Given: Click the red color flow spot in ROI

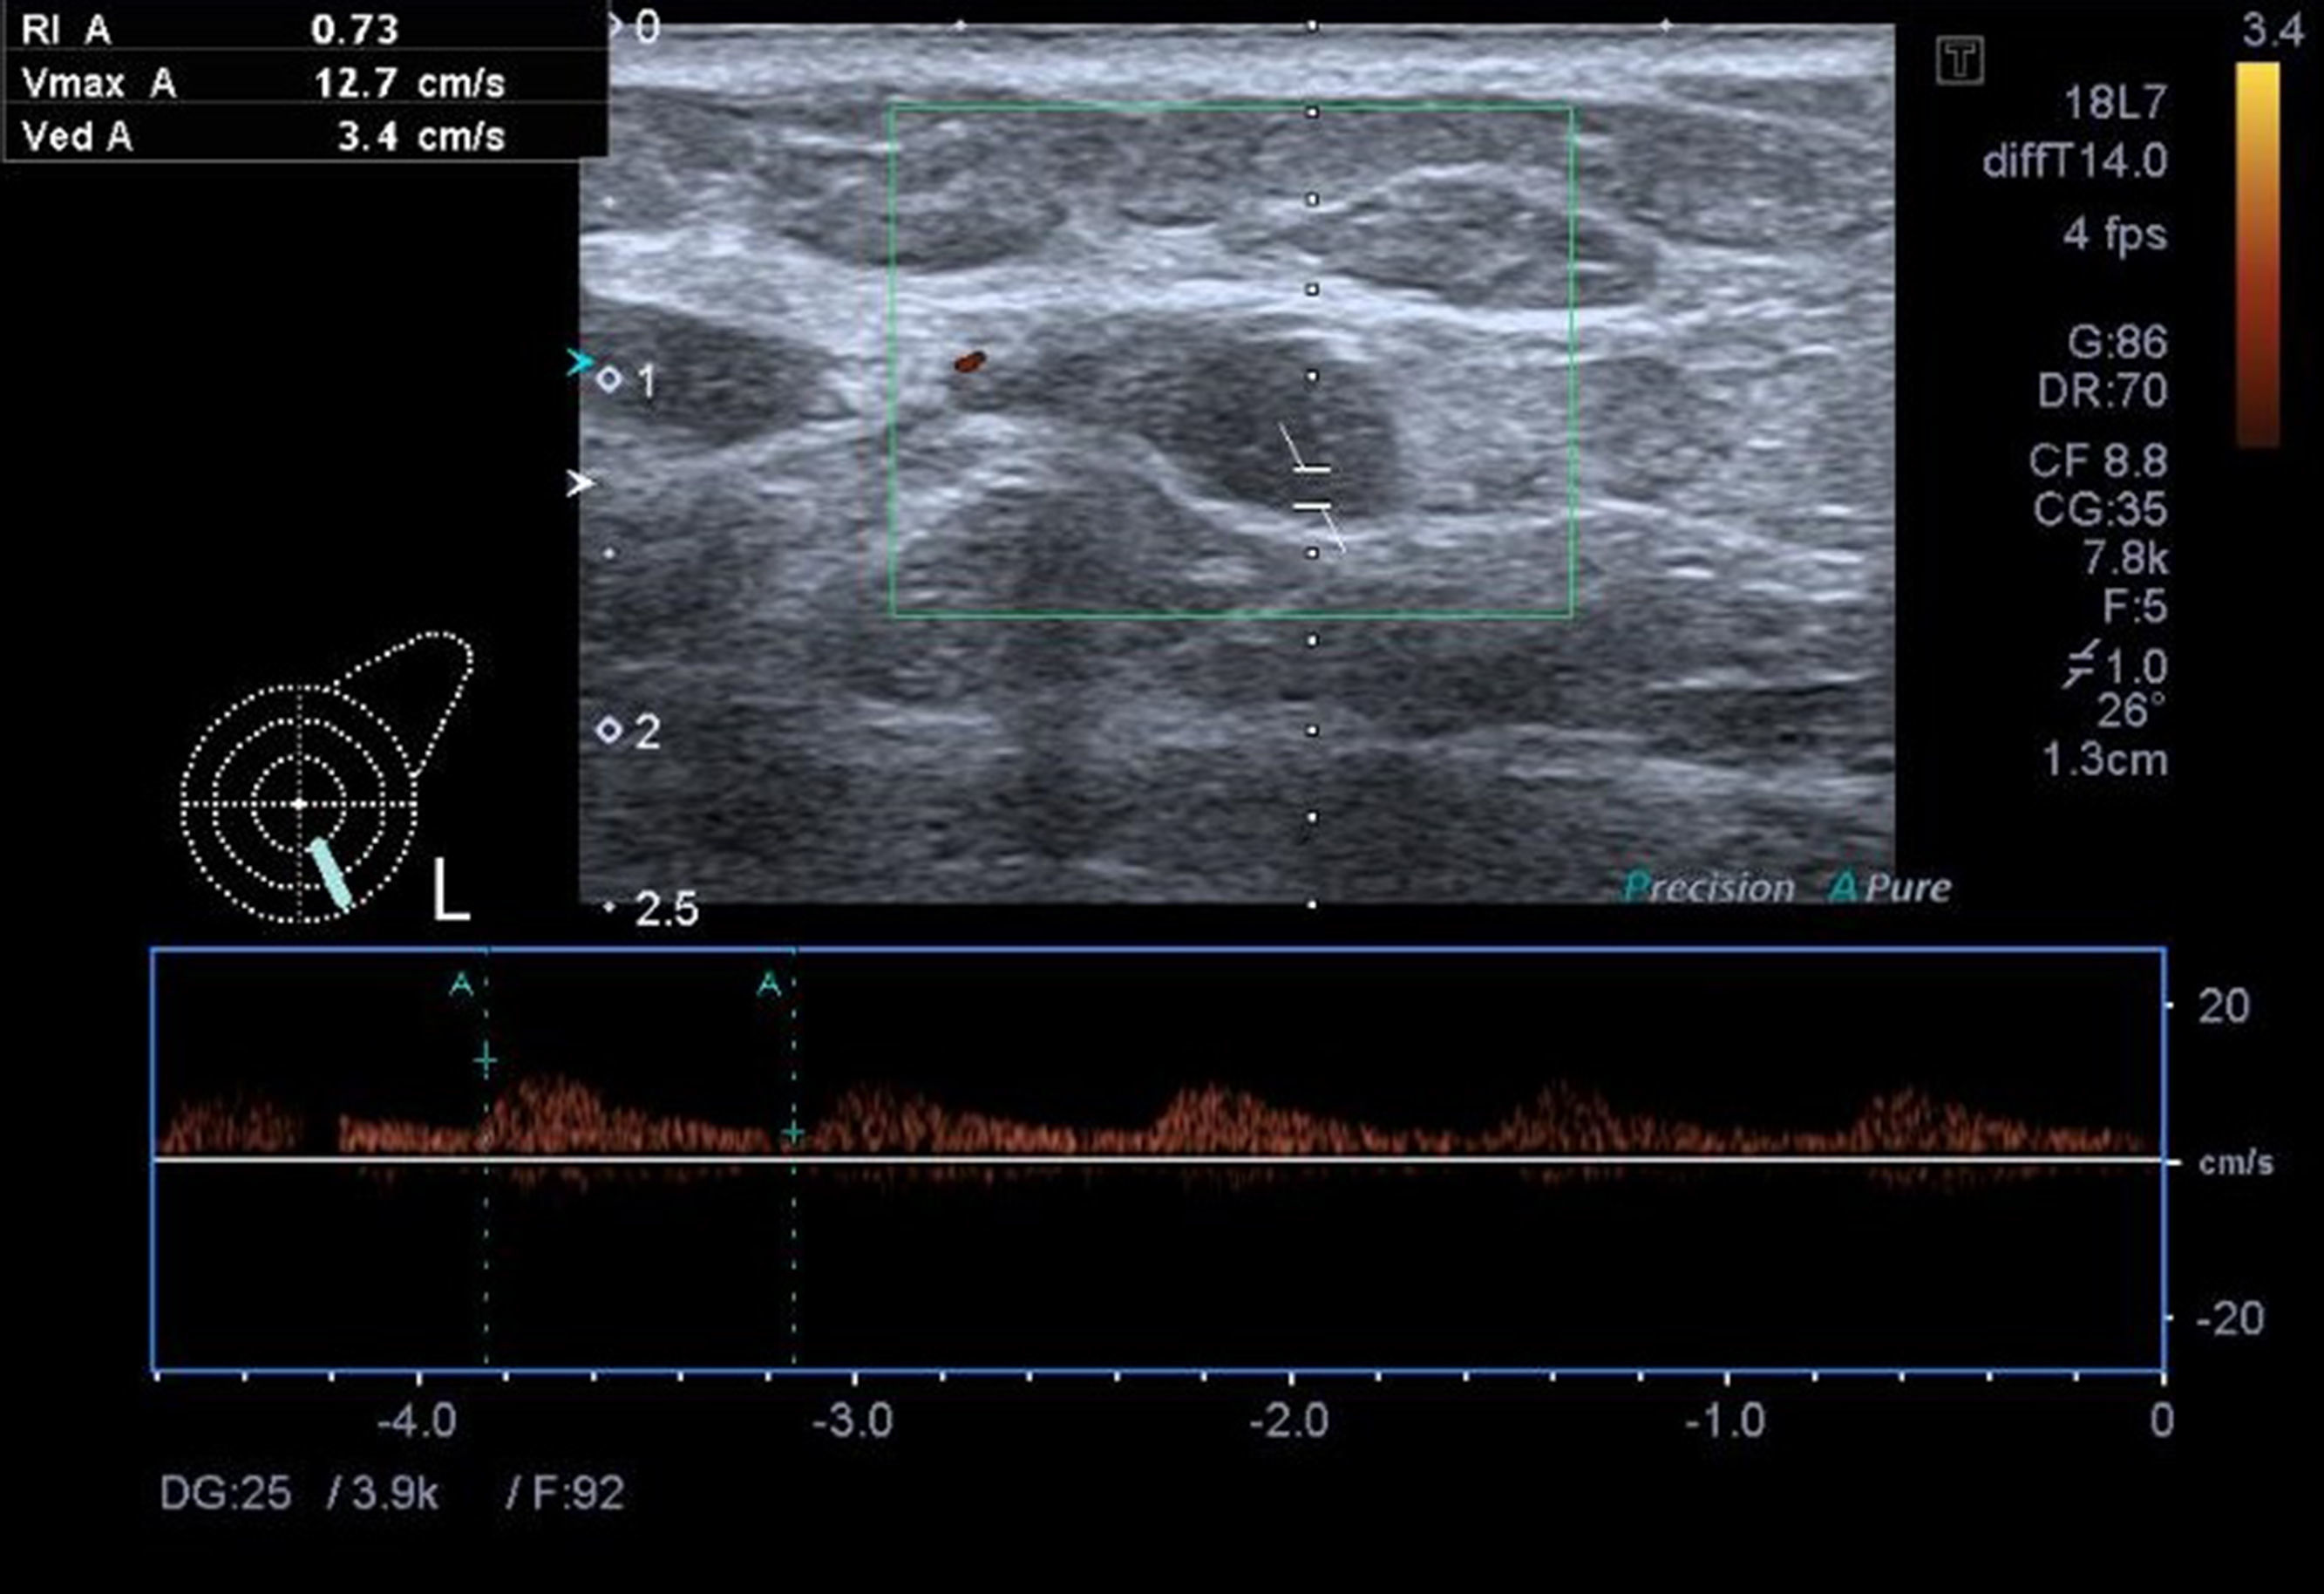Looking at the screenshot, I should (x=969, y=362).
